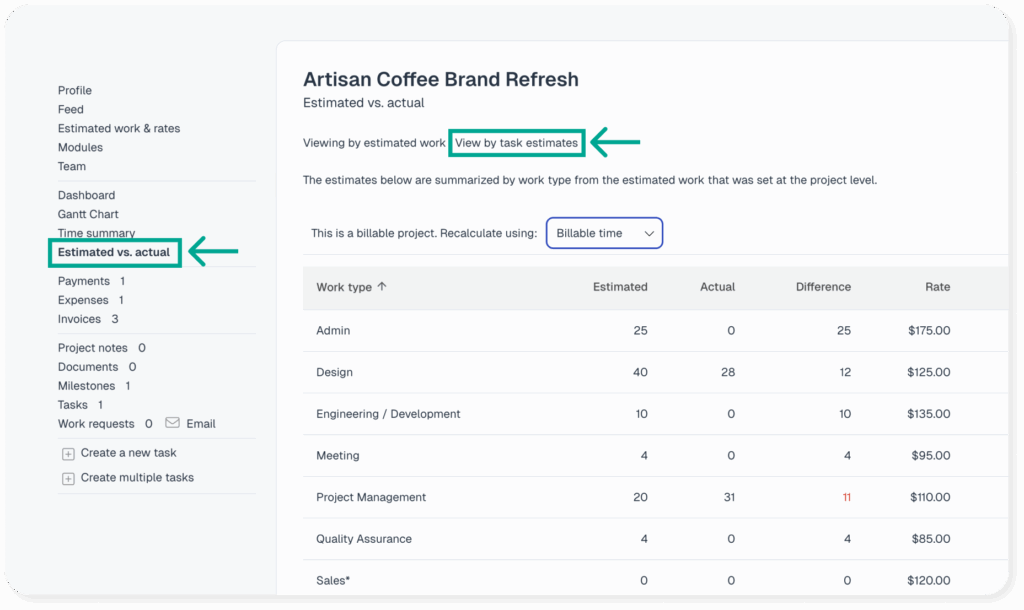Image resolution: width=1024 pixels, height=610 pixels.
Task: Click View by task estimates link
Action: (x=516, y=143)
